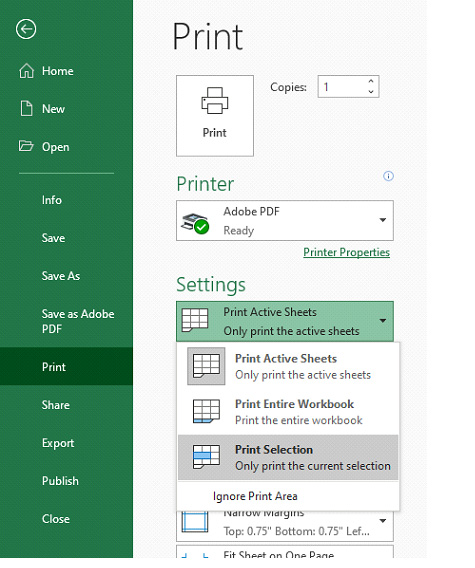Click the Adobe PDF printer ready icon

[195, 224]
